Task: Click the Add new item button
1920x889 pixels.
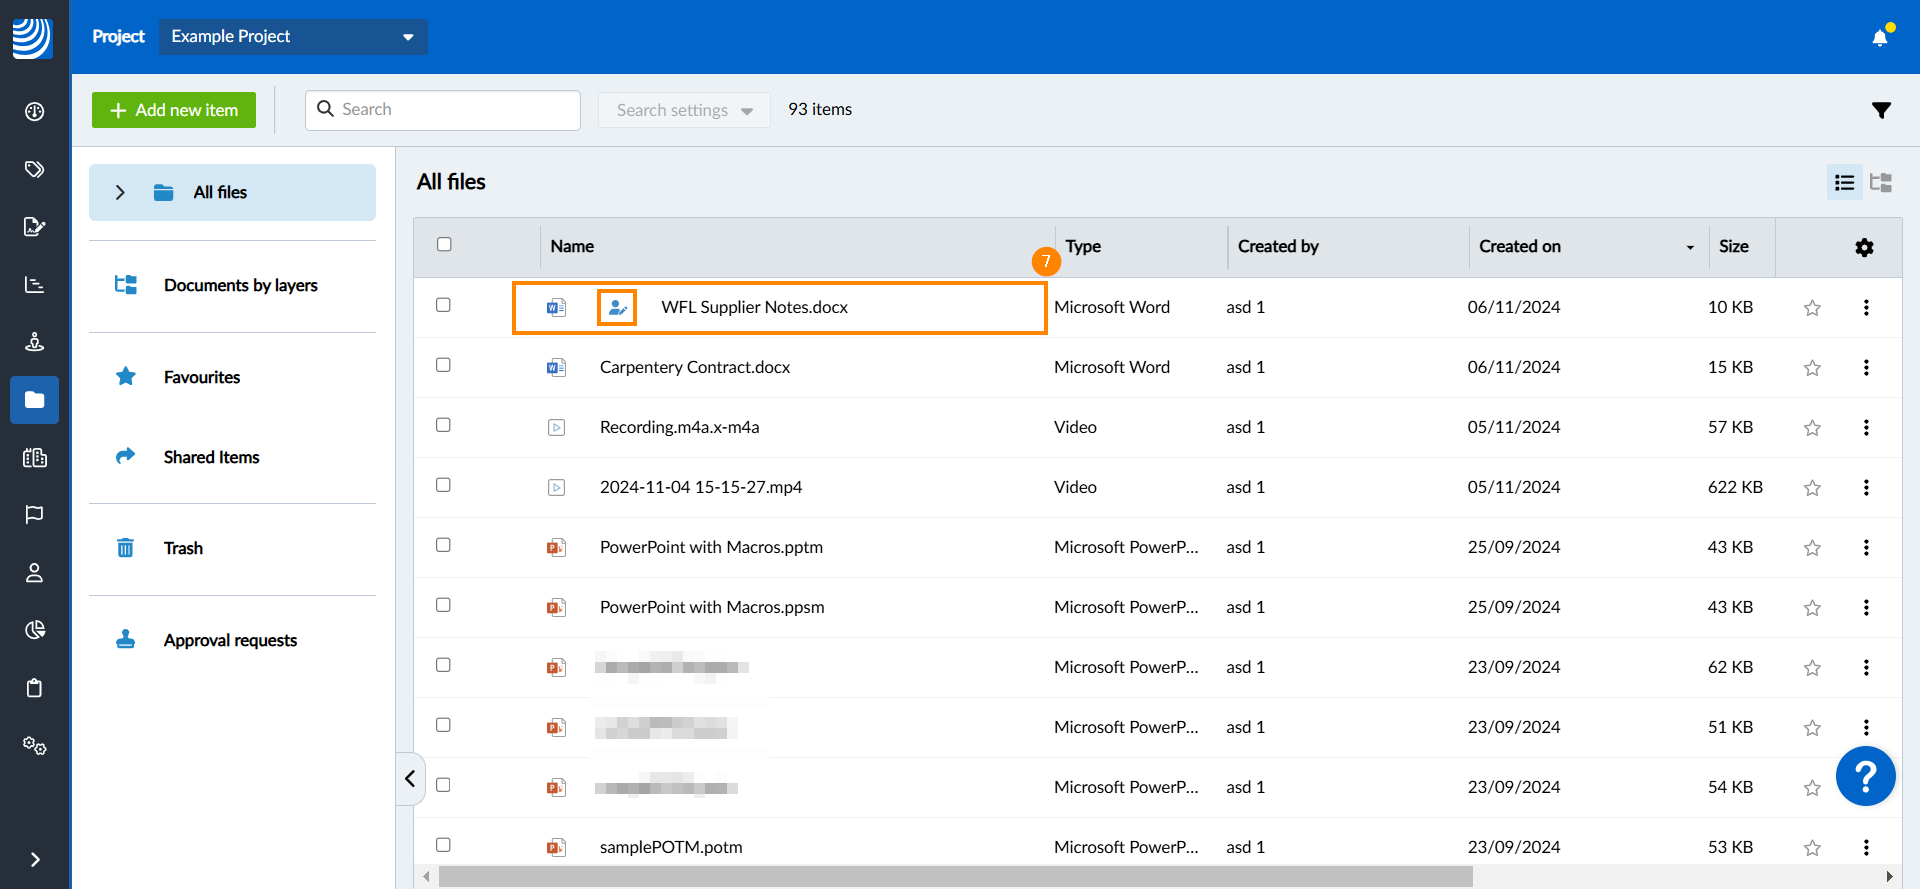Action: pyautogui.click(x=174, y=110)
